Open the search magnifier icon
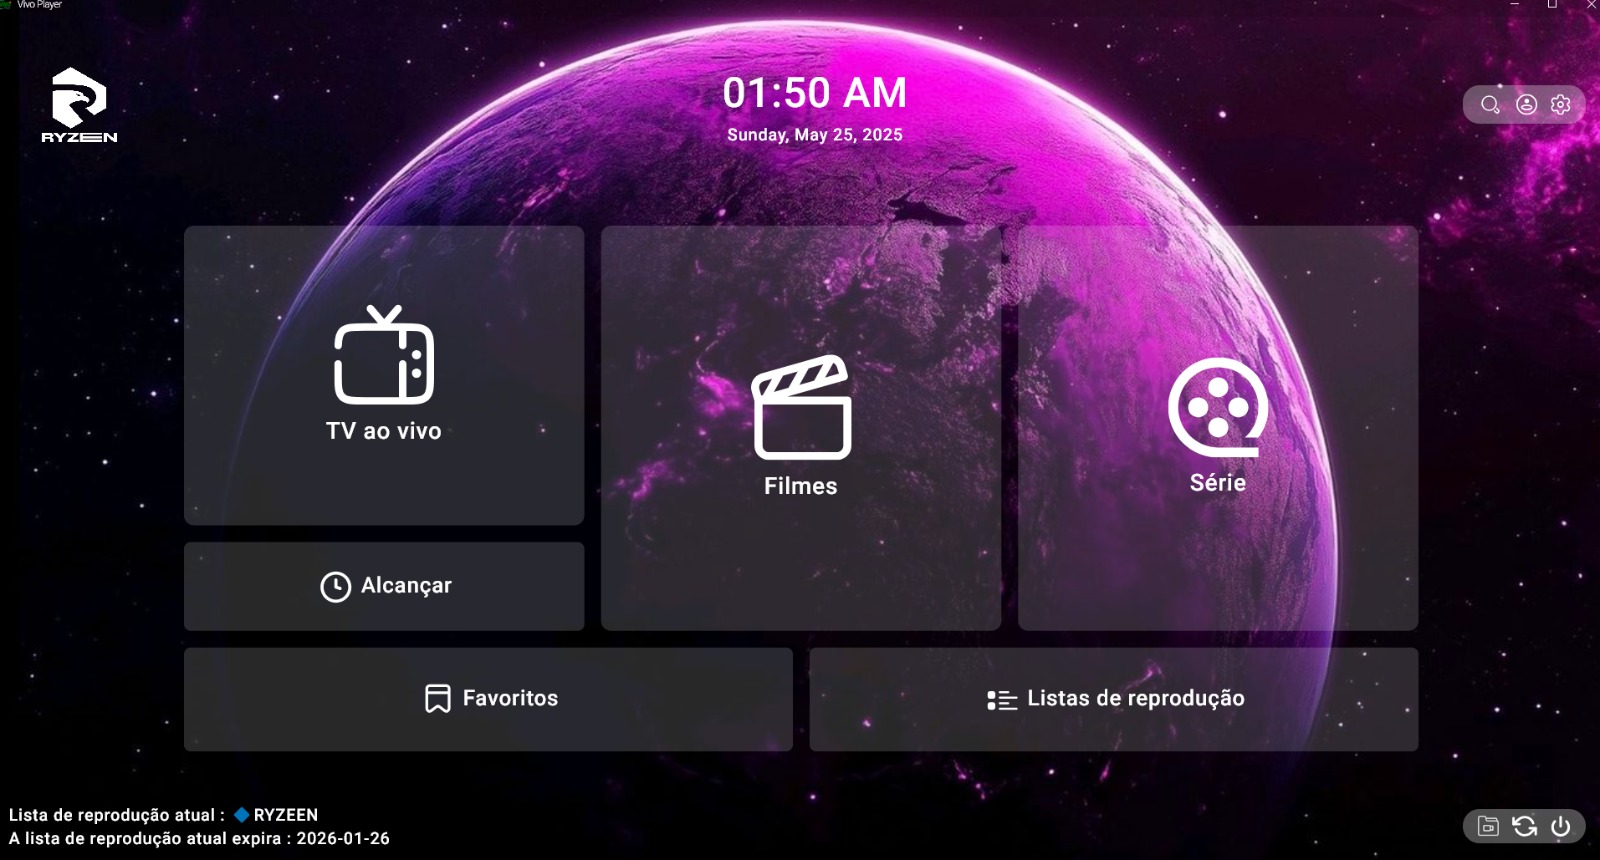The height and width of the screenshot is (860, 1600). coord(1490,105)
